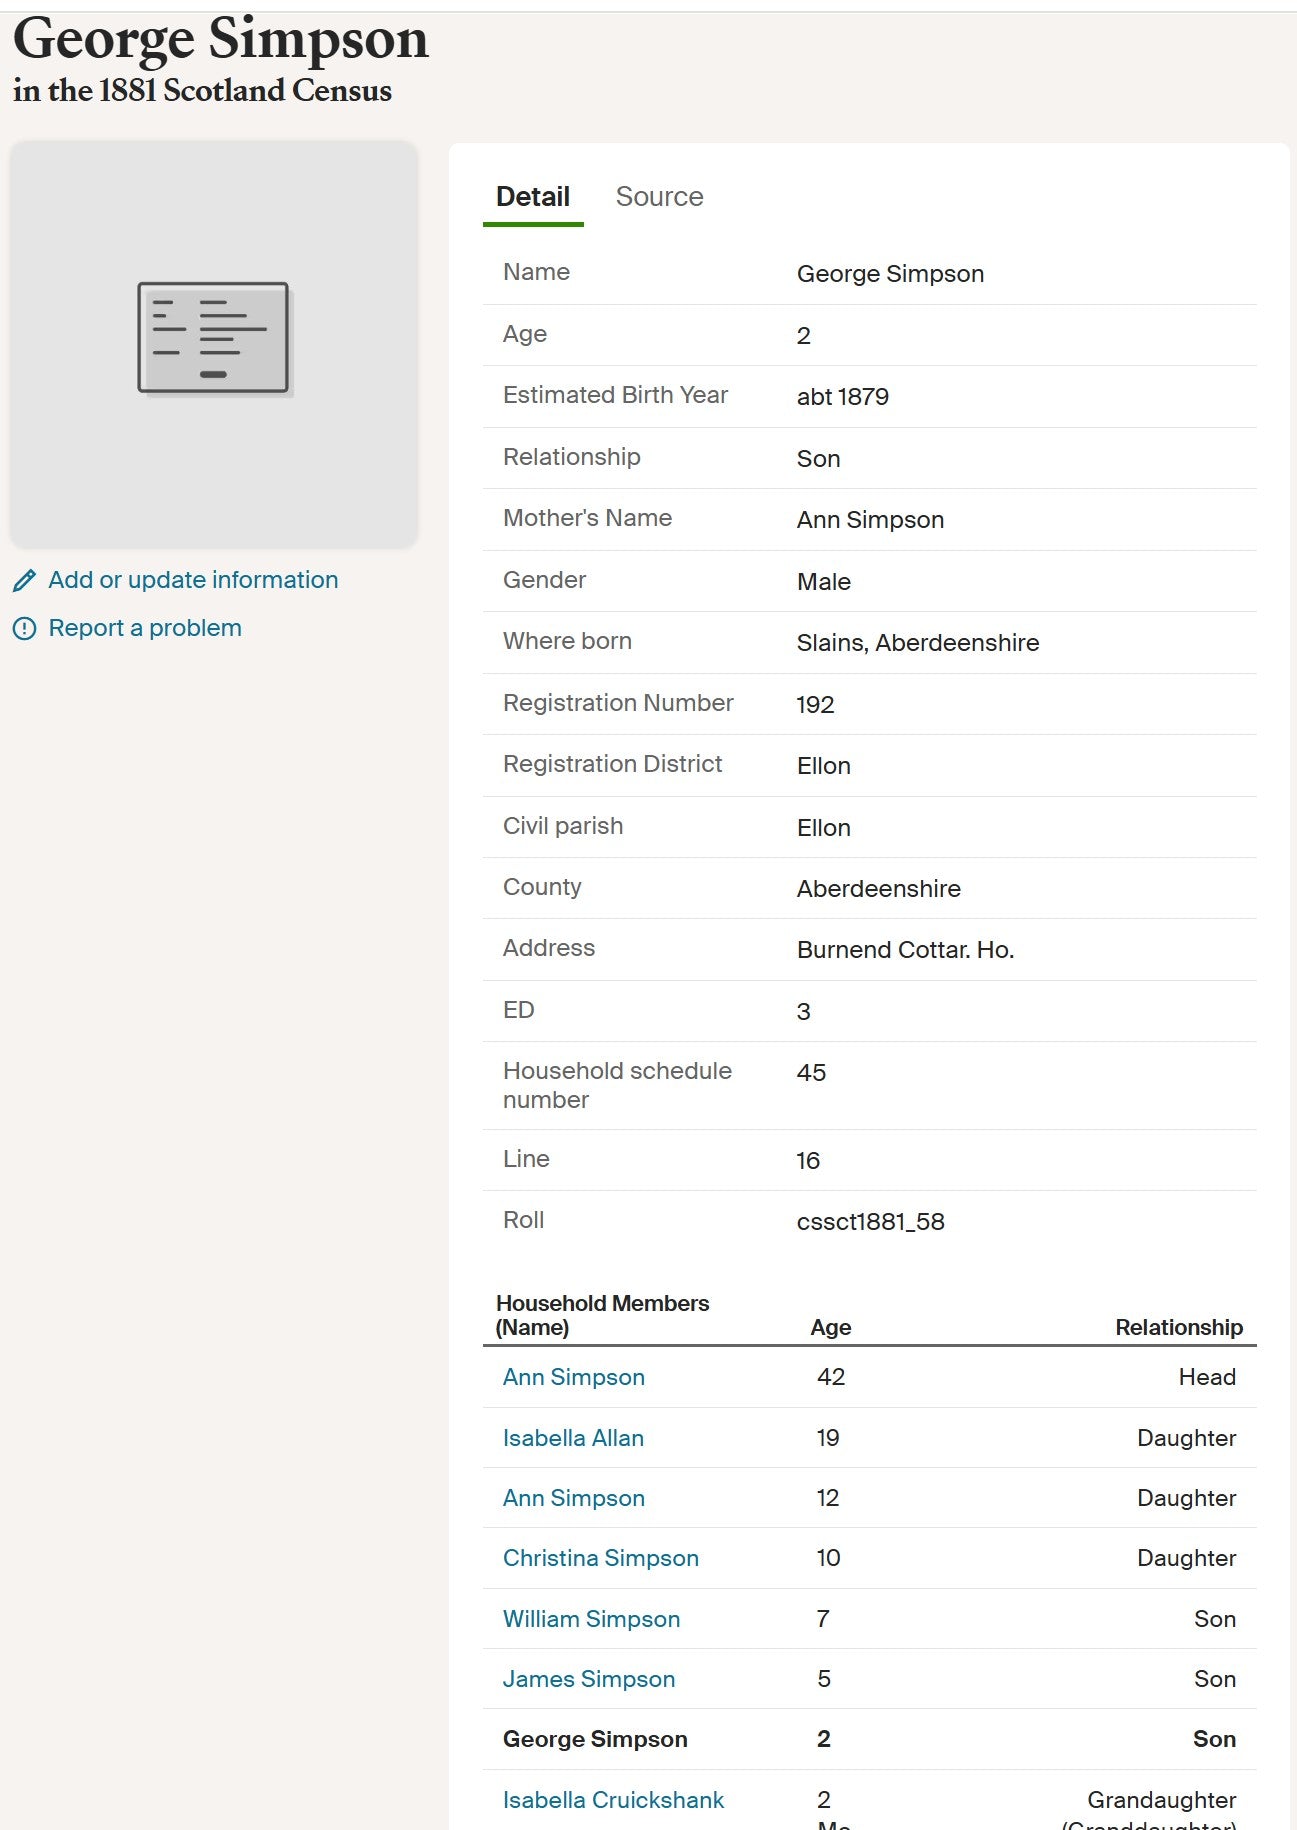Open Isabella Cruickshank's record
The image size is (1297, 1830).
click(x=613, y=1800)
